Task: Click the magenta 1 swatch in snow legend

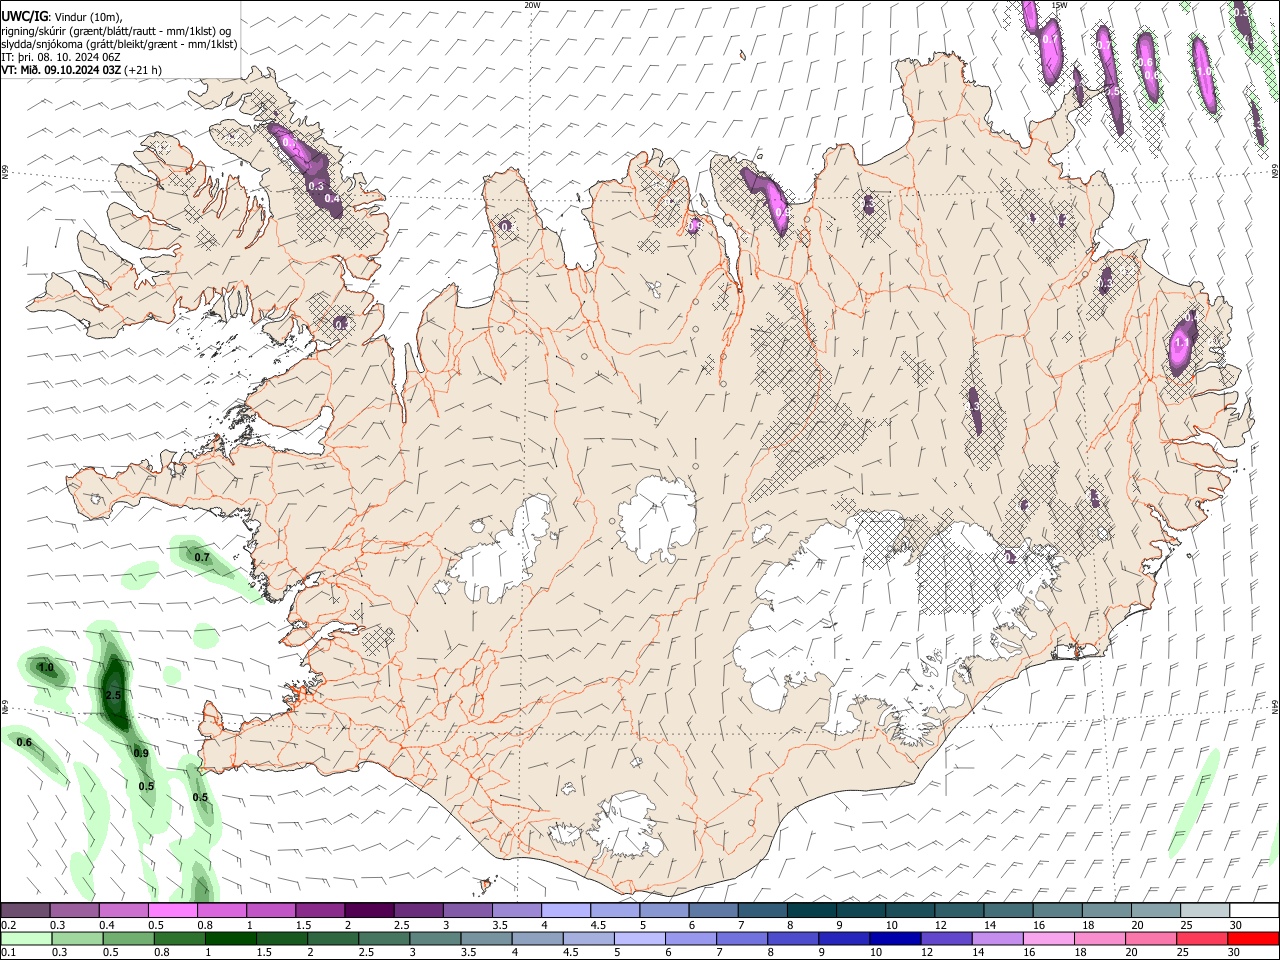Action: (270, 911)
